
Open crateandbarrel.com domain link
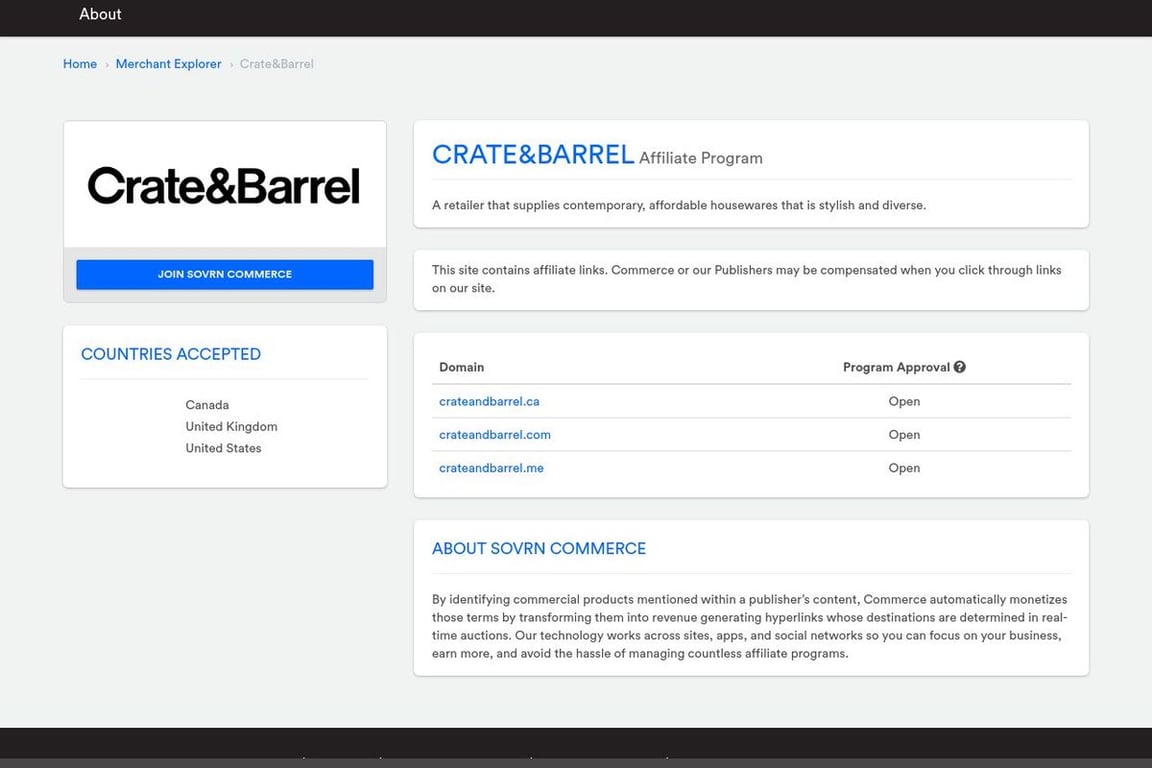(x=494, y=434)
